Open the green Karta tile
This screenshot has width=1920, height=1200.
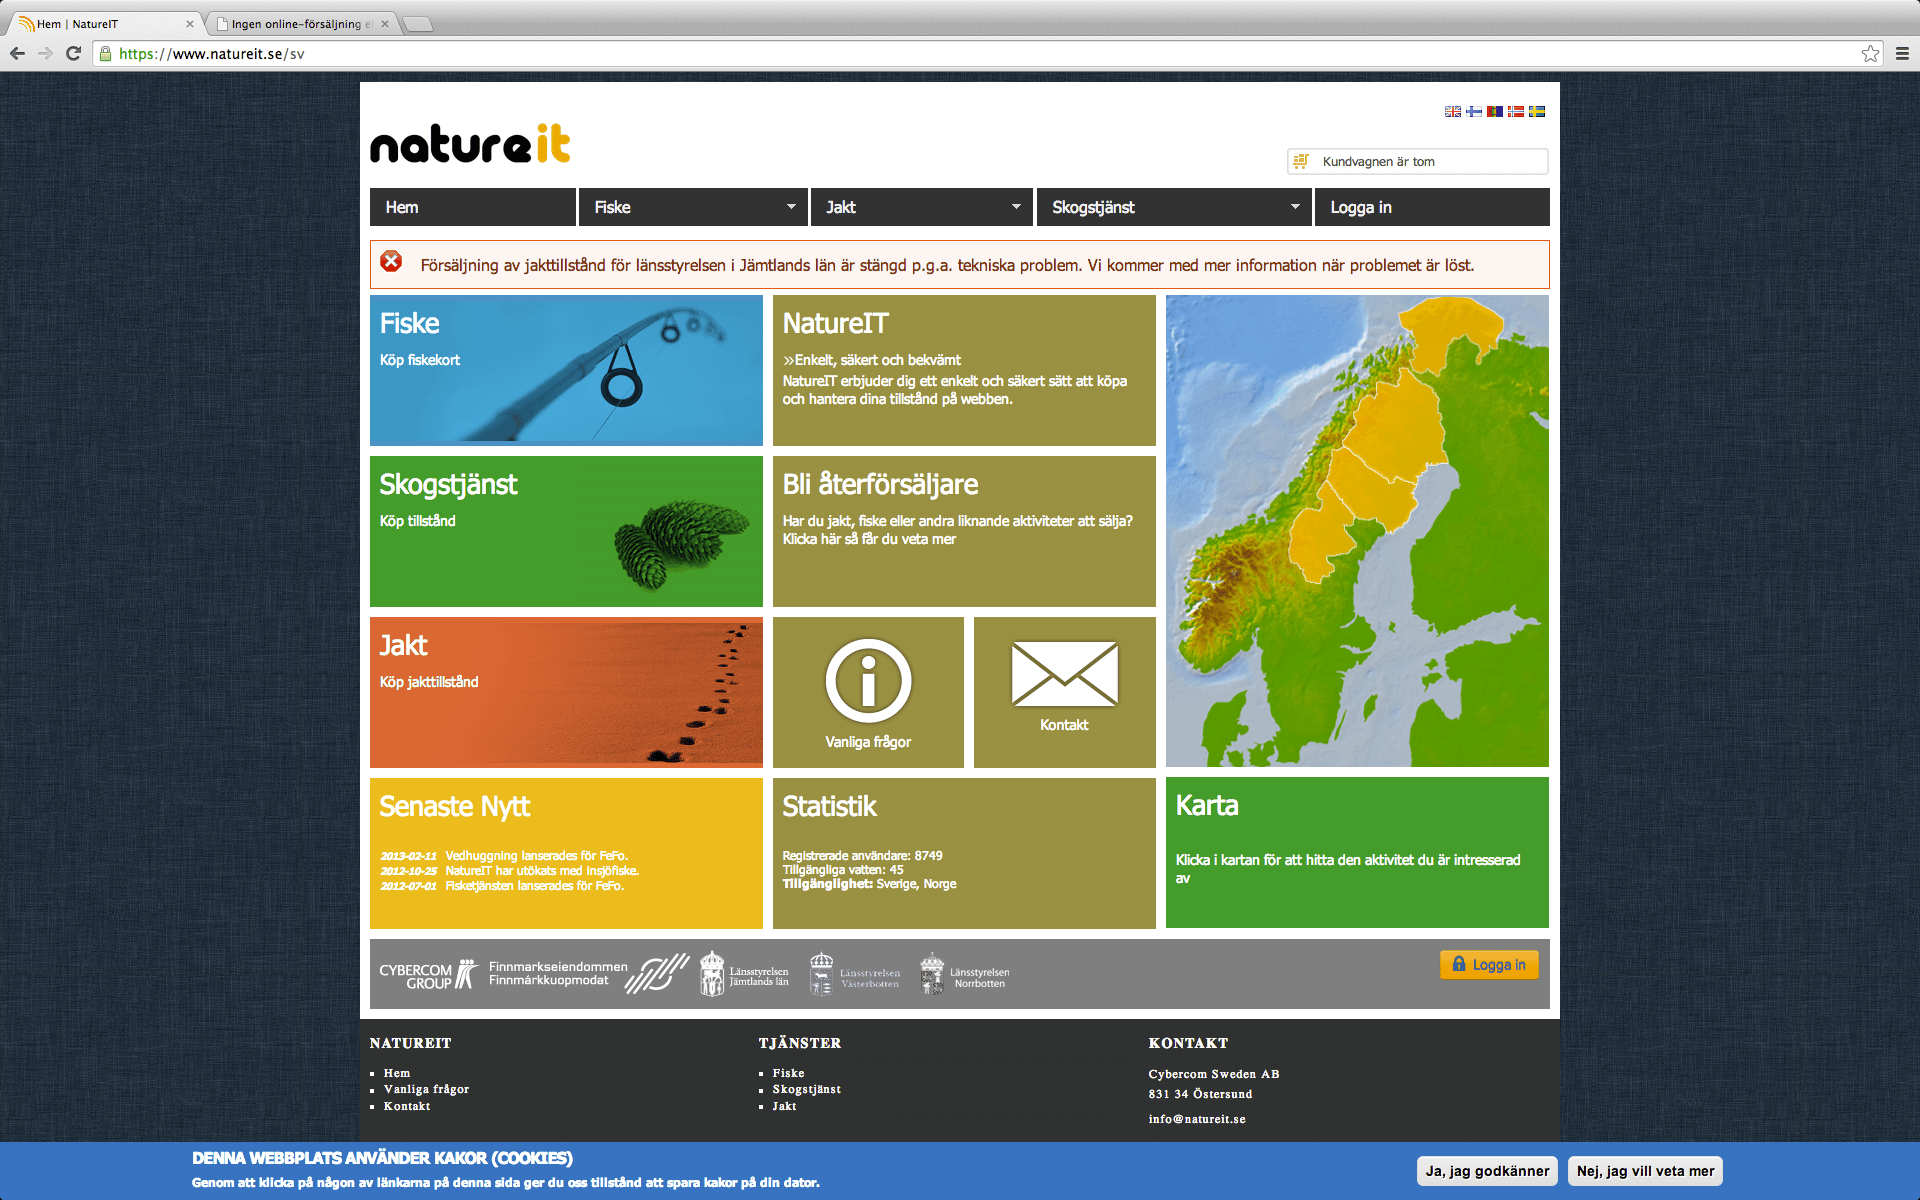point(1357,853)
